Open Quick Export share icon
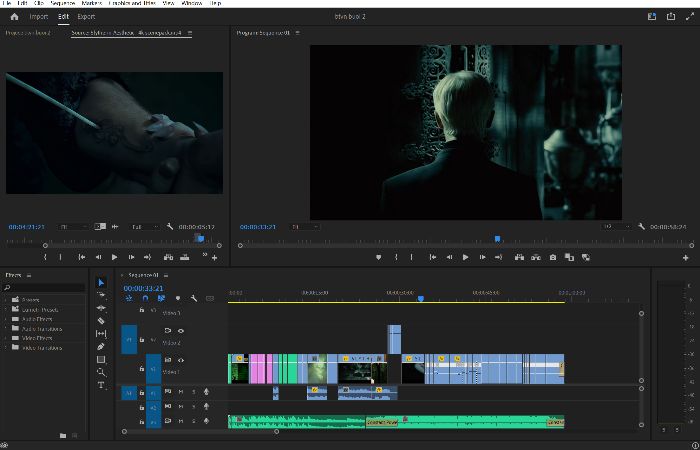700x450 pixels. (671, 17)
